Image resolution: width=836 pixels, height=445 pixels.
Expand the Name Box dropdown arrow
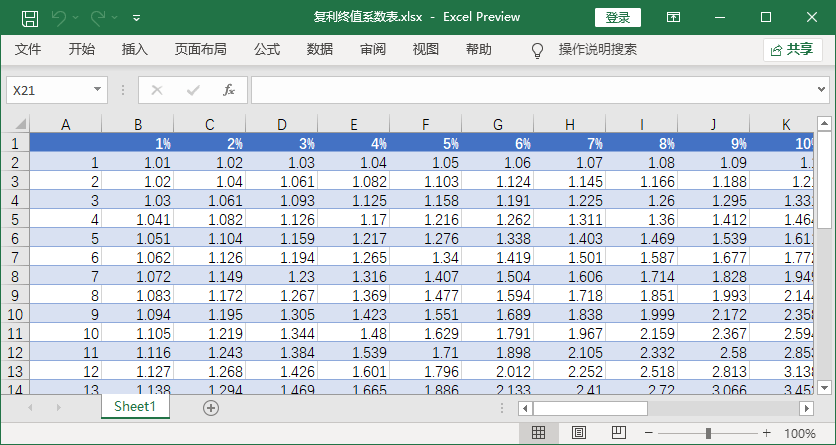pos(97,90)
